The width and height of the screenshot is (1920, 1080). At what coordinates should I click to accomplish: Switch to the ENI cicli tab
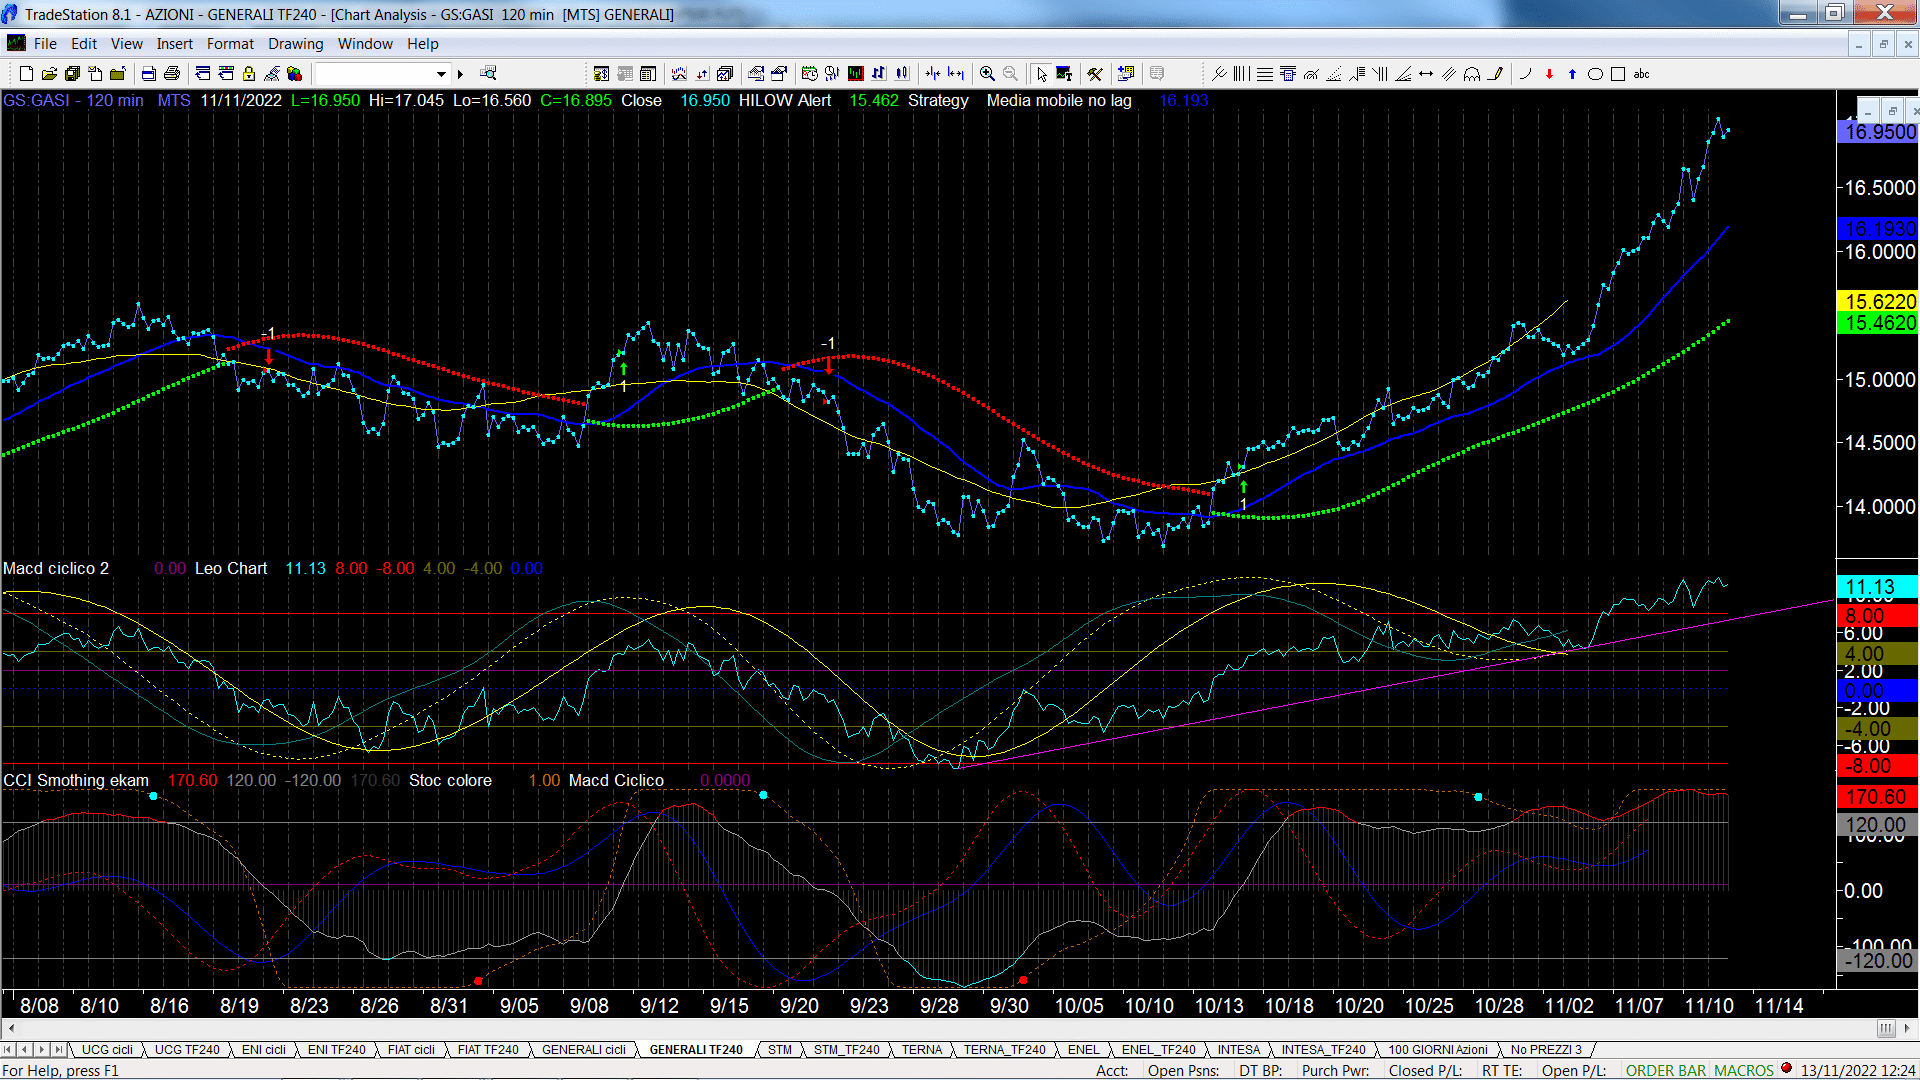click(264, 1049)
